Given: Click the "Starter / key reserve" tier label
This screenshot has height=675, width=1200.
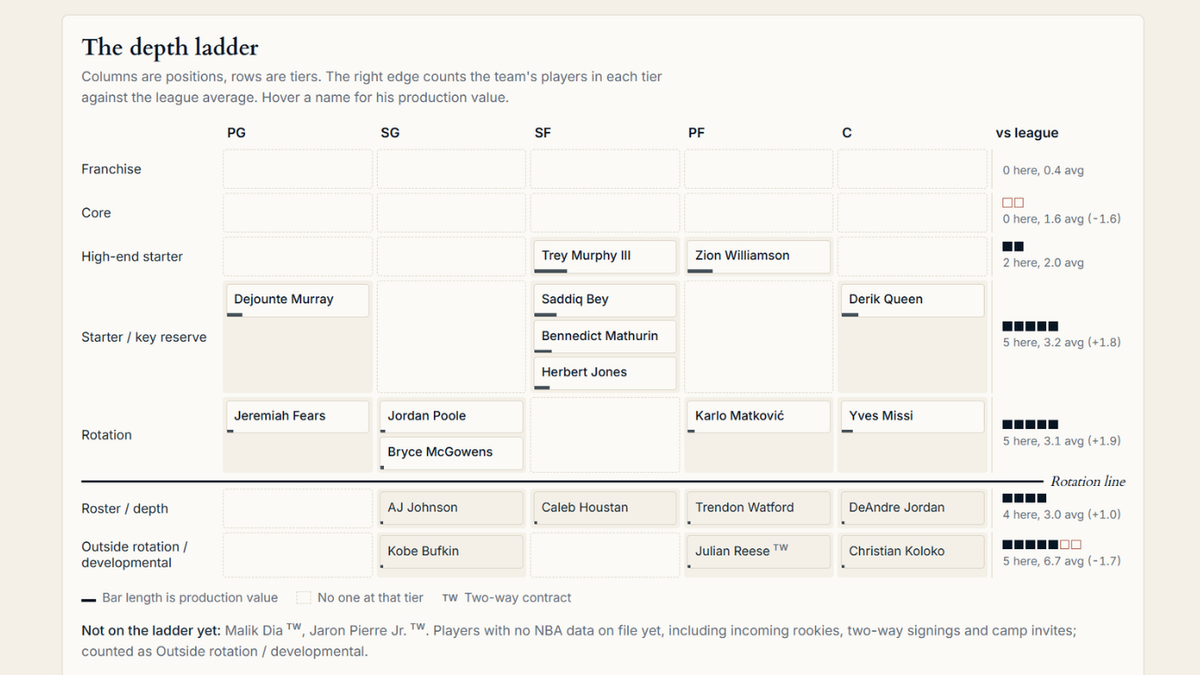Looking at the screenshot, I should click(144, 338).
